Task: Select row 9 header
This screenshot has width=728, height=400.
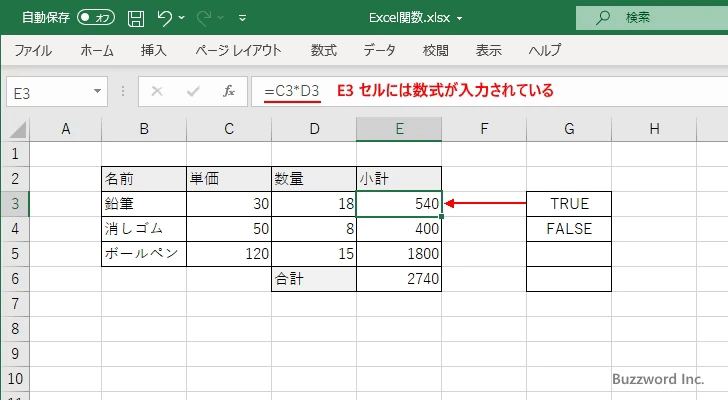Action: (x=15, y=354)
